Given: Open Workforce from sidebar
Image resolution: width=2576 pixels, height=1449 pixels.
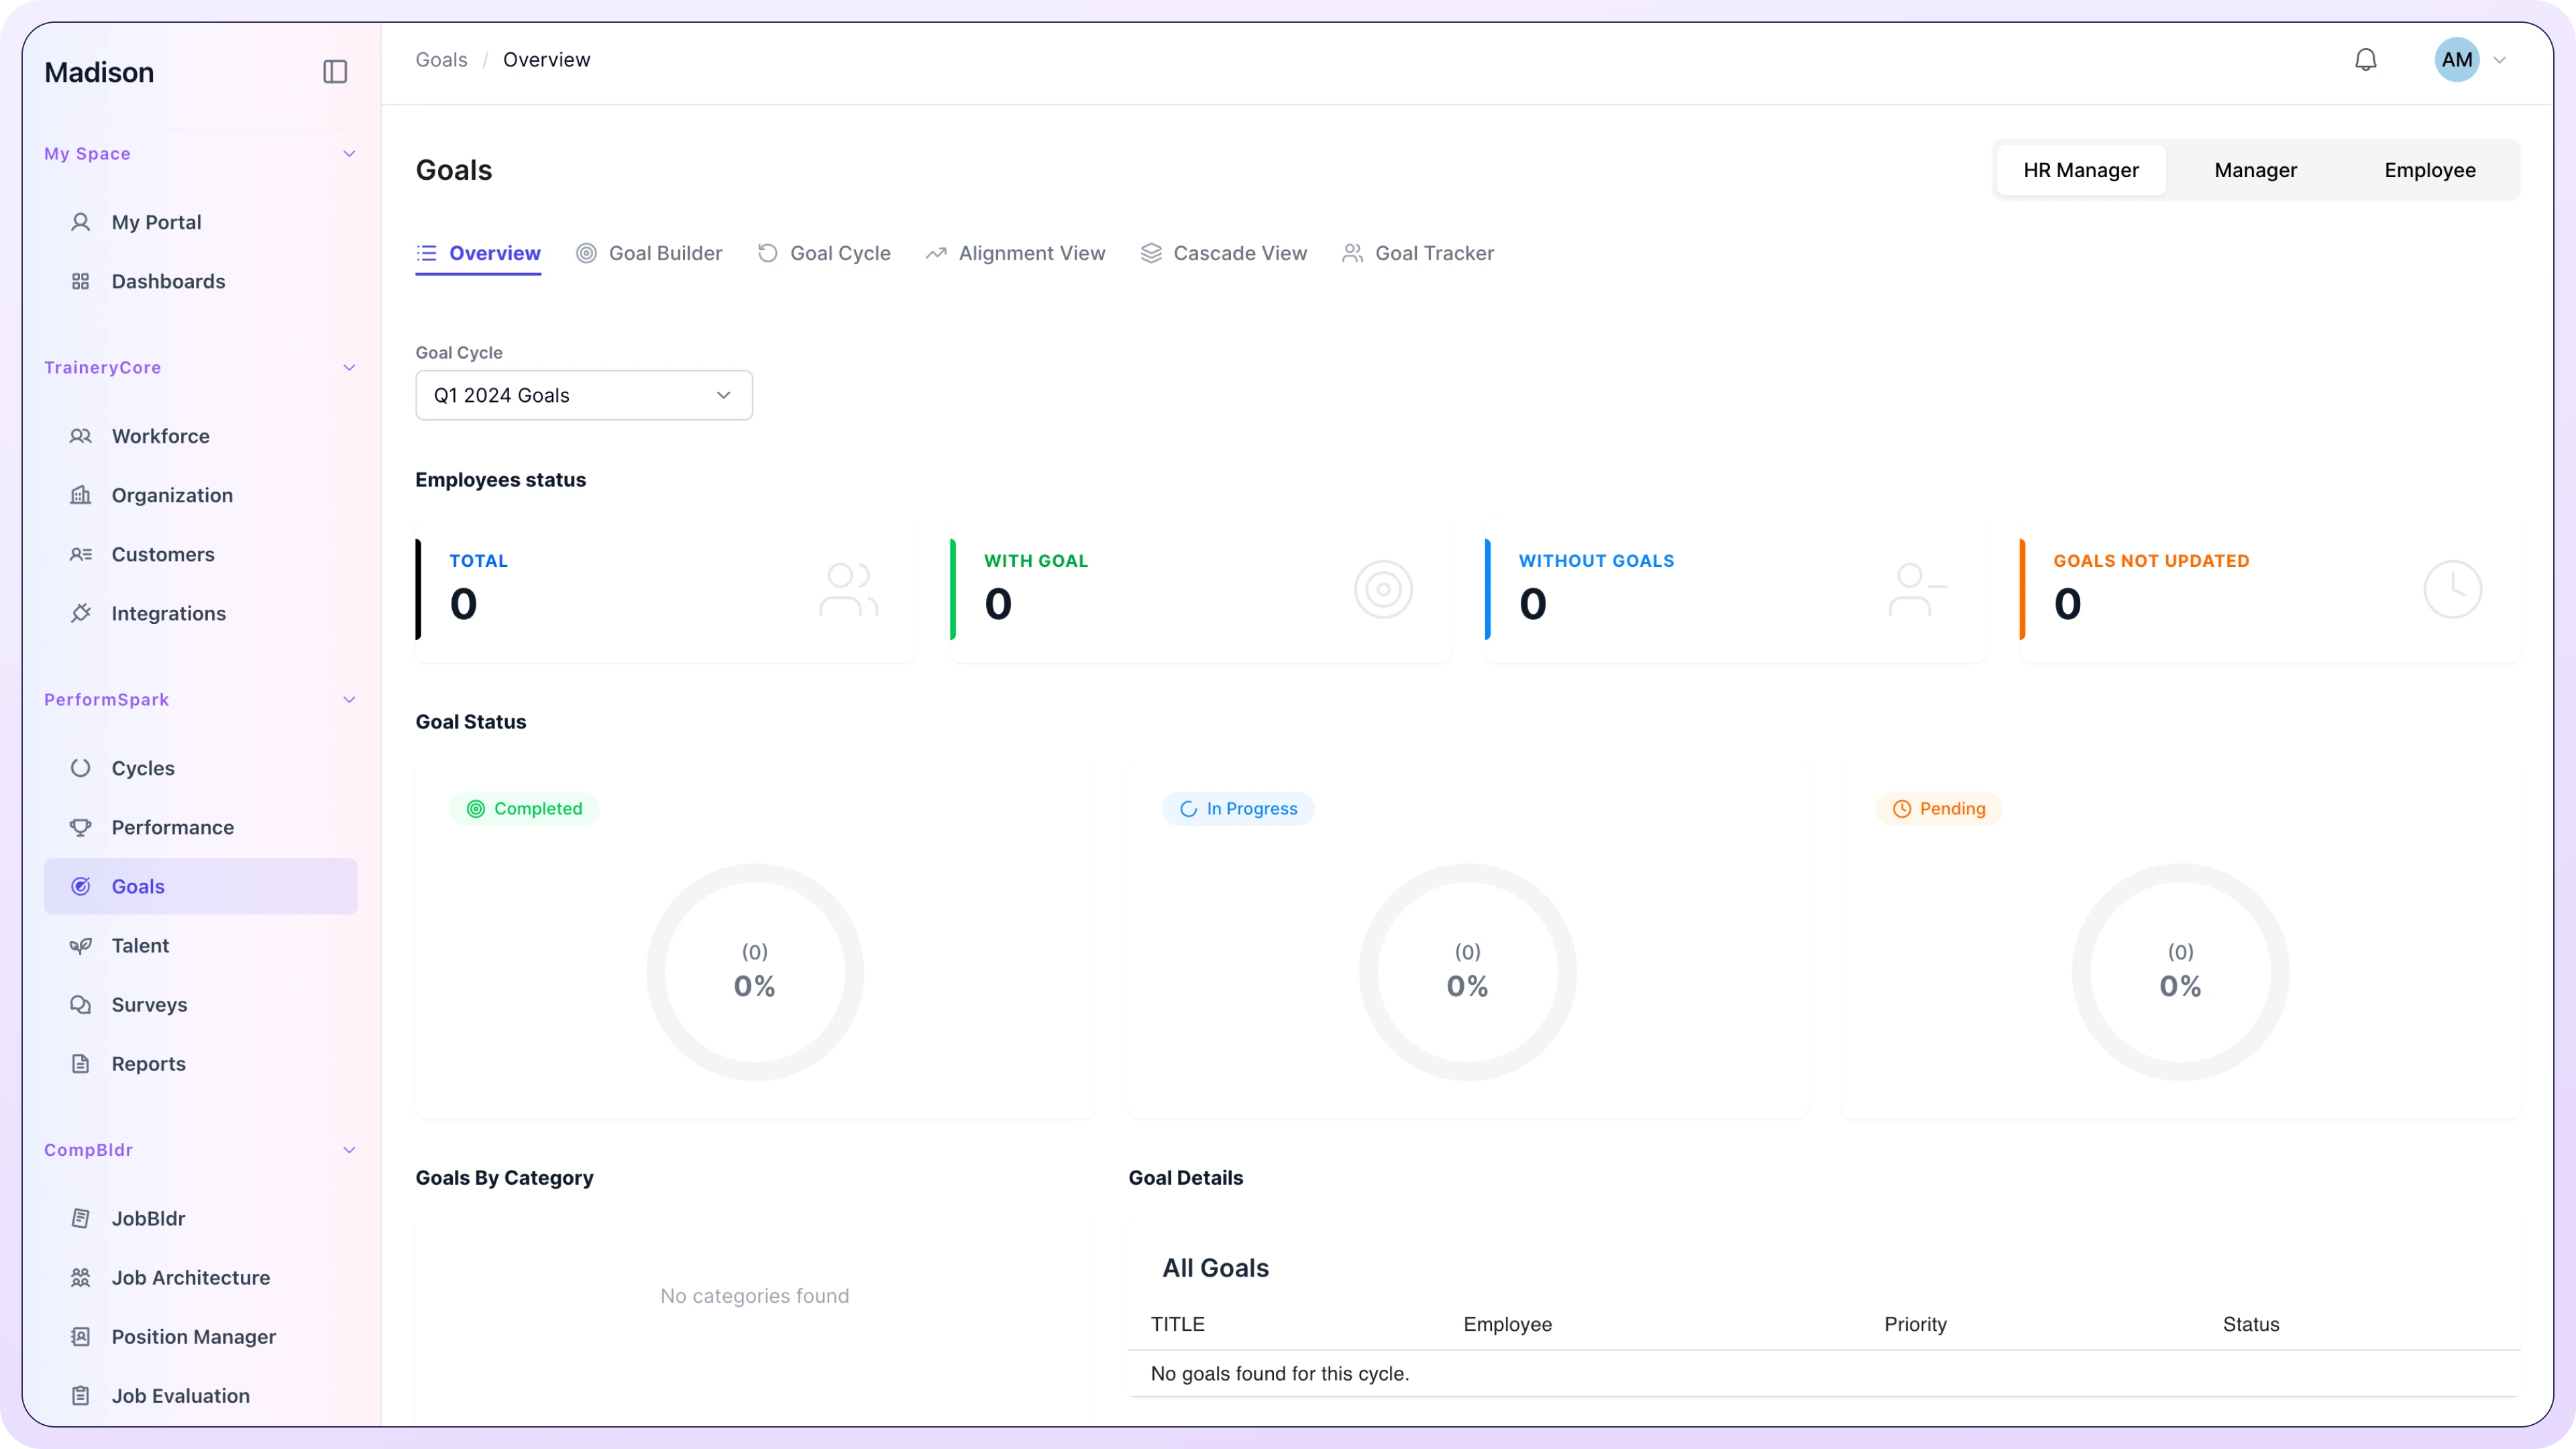Looking at the screenshot, I should click(x=160, y=436).
